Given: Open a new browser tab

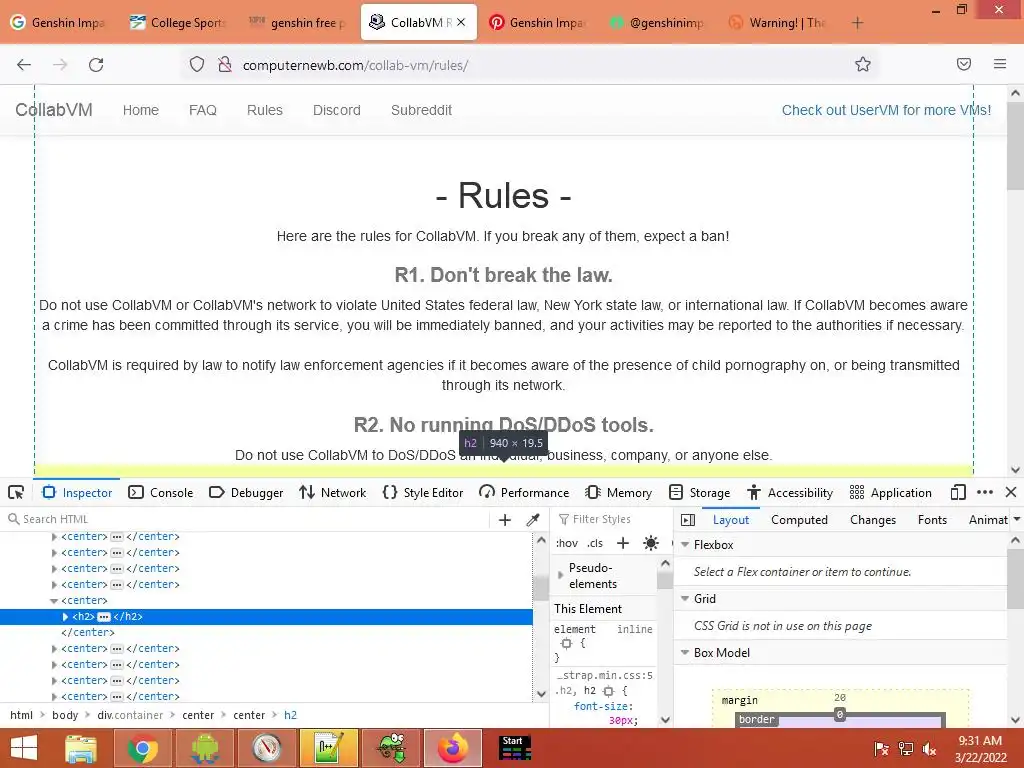Looking at the screenshot, I should pos(857,23).
